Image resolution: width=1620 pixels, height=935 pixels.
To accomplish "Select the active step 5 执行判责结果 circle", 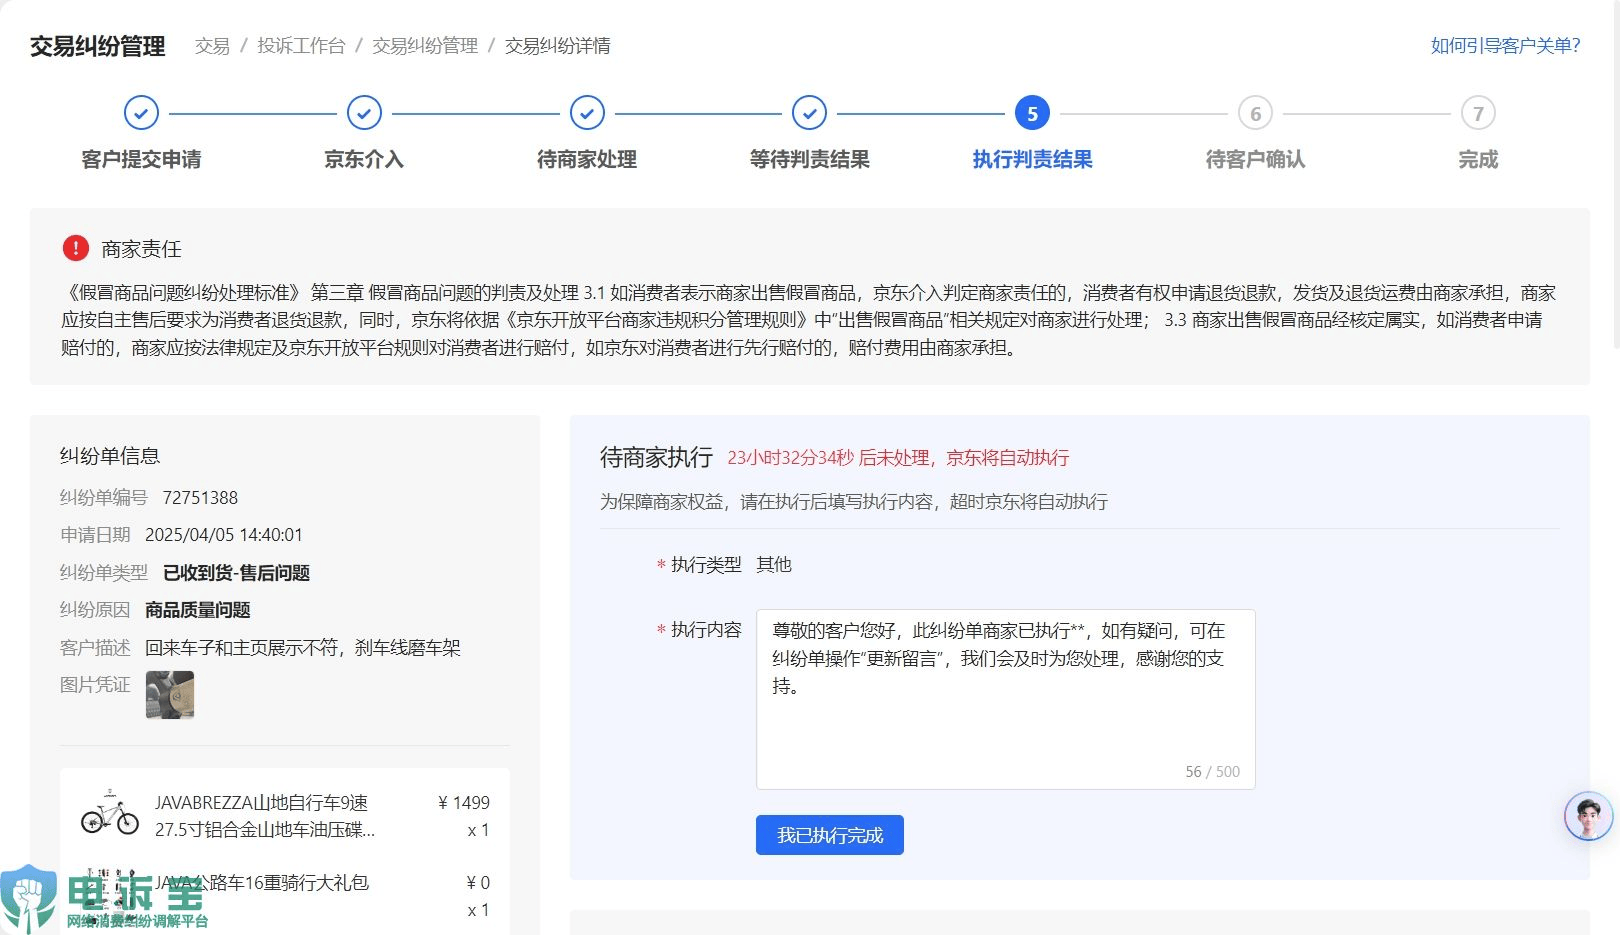I will (x=1030, y=113).
